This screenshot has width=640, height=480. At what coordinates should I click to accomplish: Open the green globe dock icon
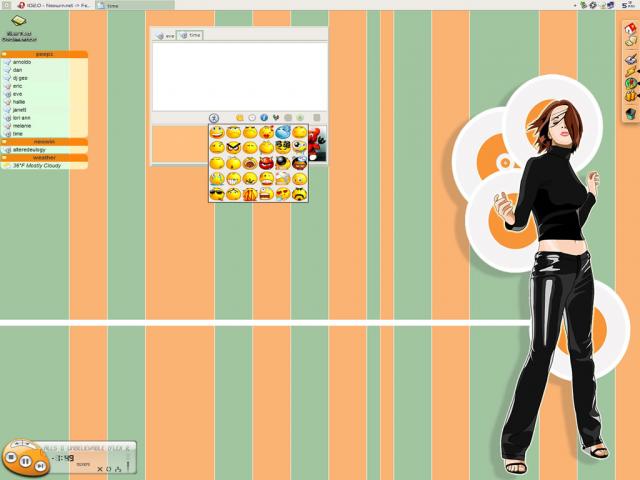point(631,84)
